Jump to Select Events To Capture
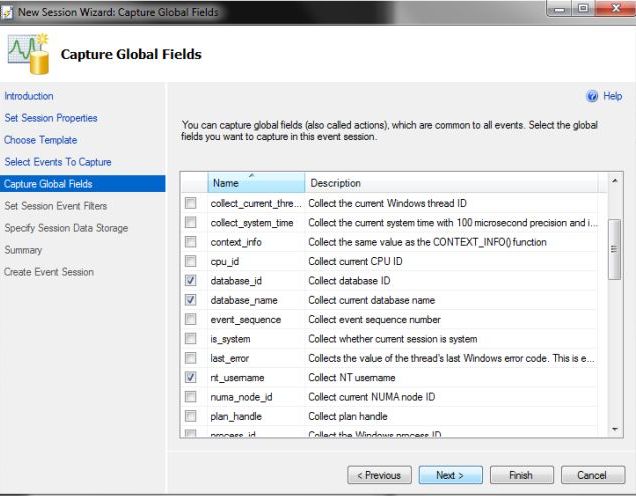Viewport: 636px width, 496px height. click(58, 162)
